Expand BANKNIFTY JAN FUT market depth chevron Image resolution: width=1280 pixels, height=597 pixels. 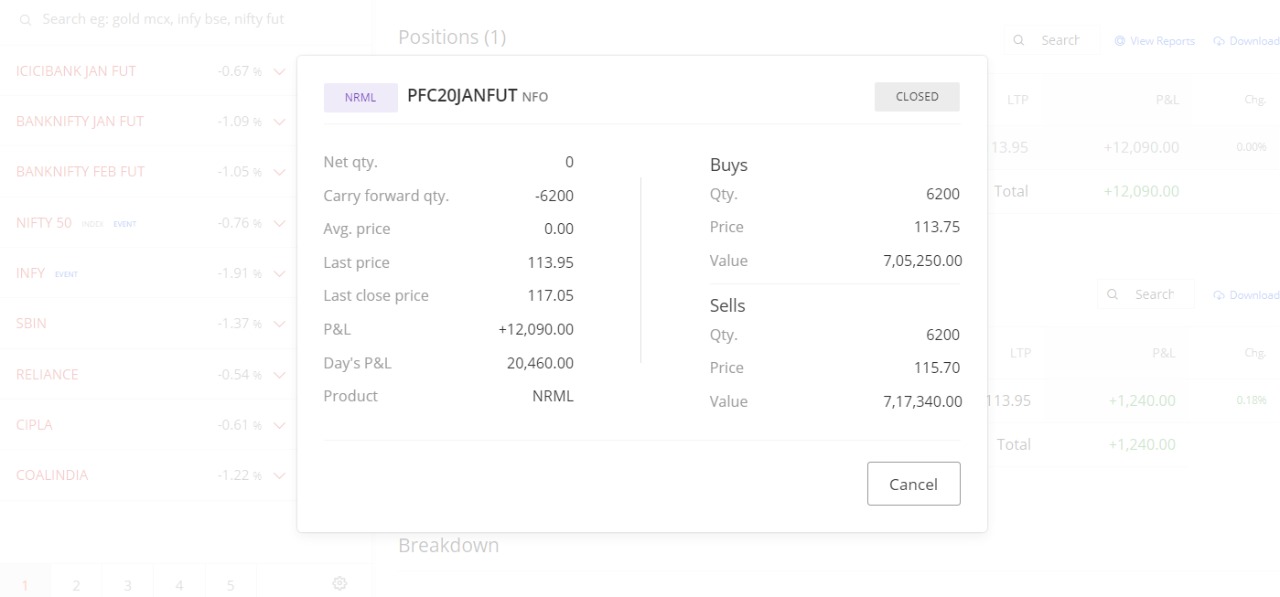278,122
